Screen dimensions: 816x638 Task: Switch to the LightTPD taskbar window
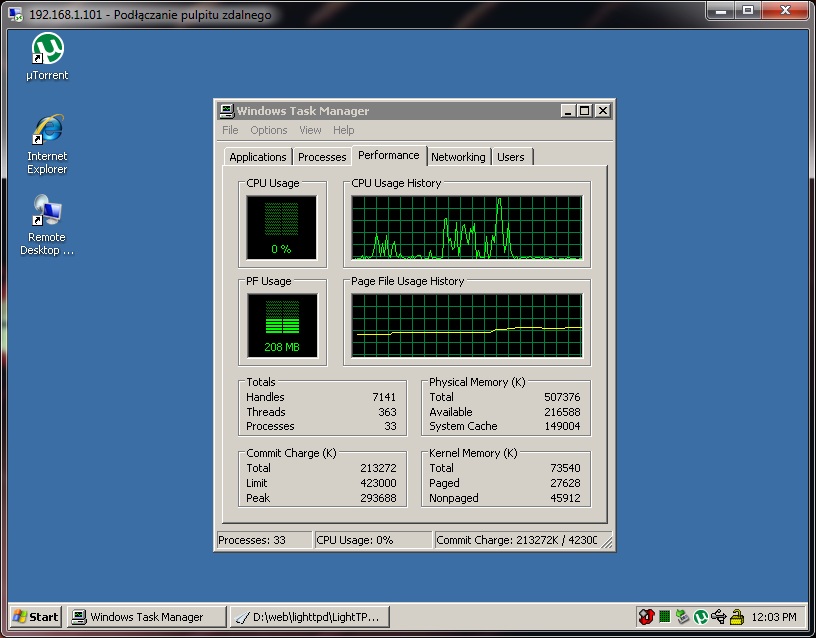click(310, 617)
